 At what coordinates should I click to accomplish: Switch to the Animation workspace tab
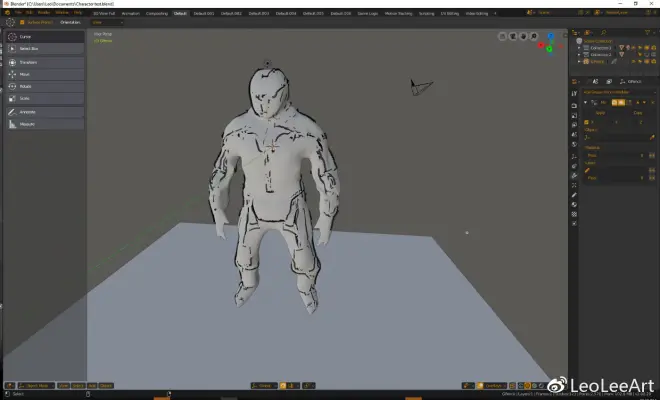coord(130,13)
